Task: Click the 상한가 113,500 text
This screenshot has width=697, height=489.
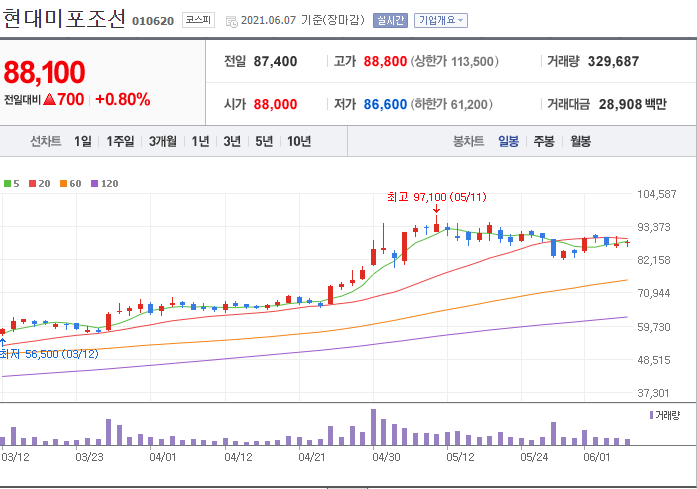Action: [x=454, y=61]
